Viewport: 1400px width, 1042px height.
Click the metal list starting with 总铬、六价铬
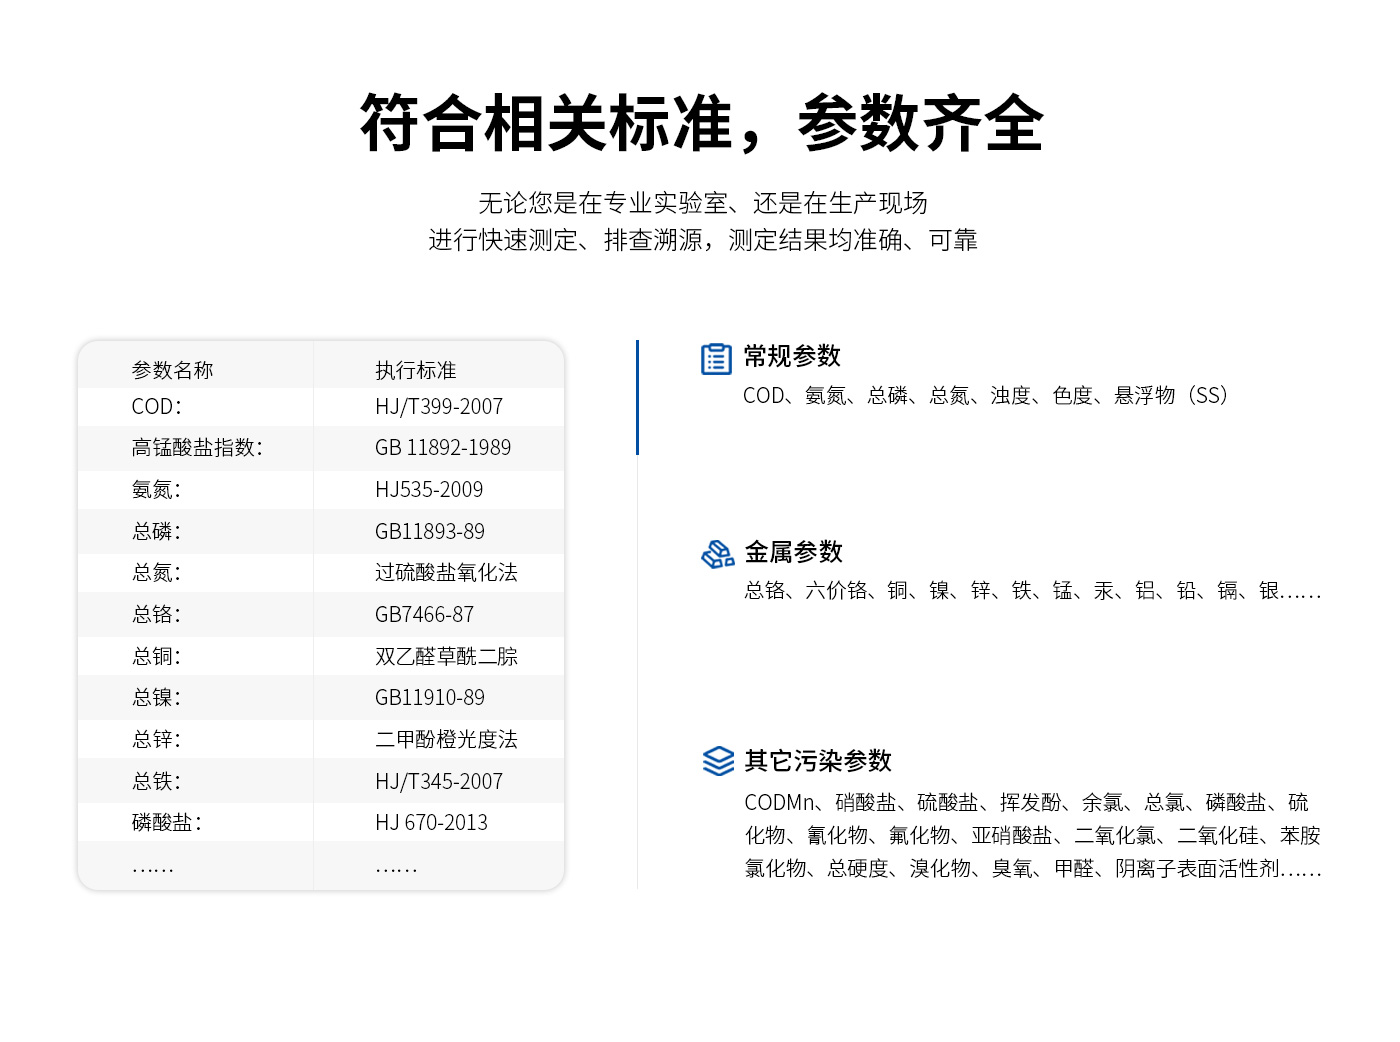tap(1033, 591)
